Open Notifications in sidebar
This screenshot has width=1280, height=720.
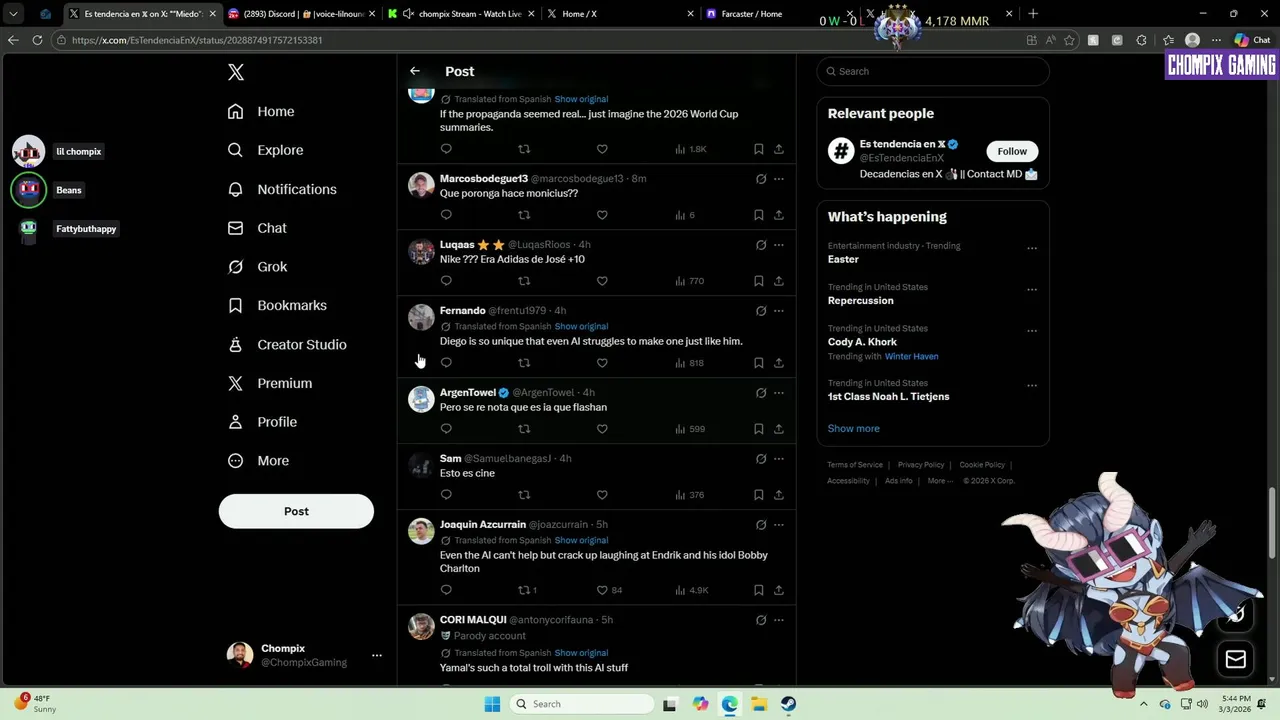click(x=282, y=189)
